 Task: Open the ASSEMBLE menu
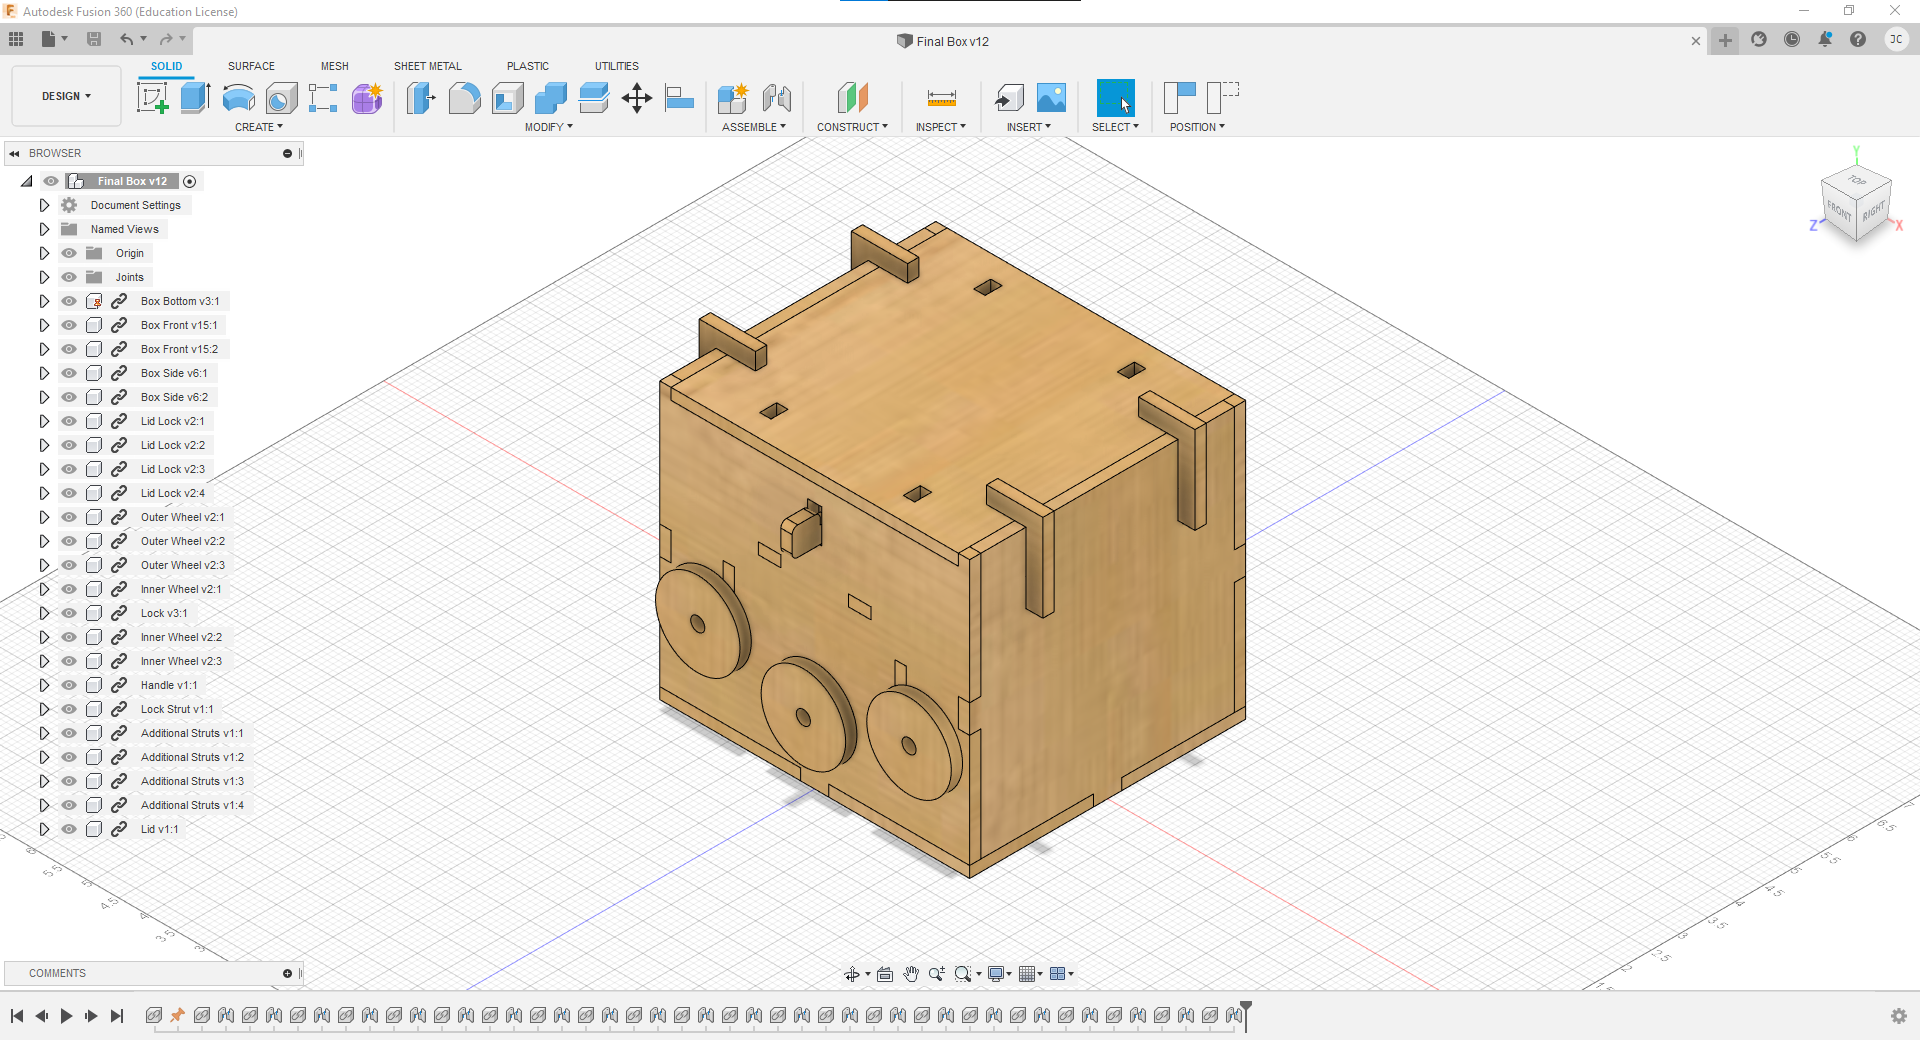(754, 127)
